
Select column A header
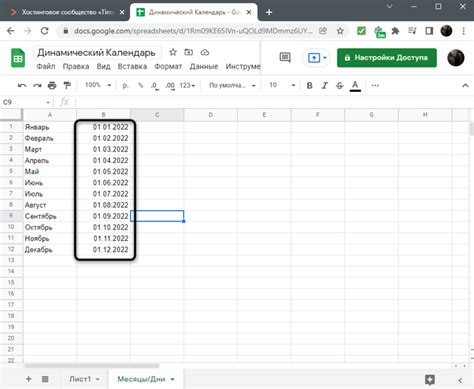pyautogui.click(x=50, y=115)
